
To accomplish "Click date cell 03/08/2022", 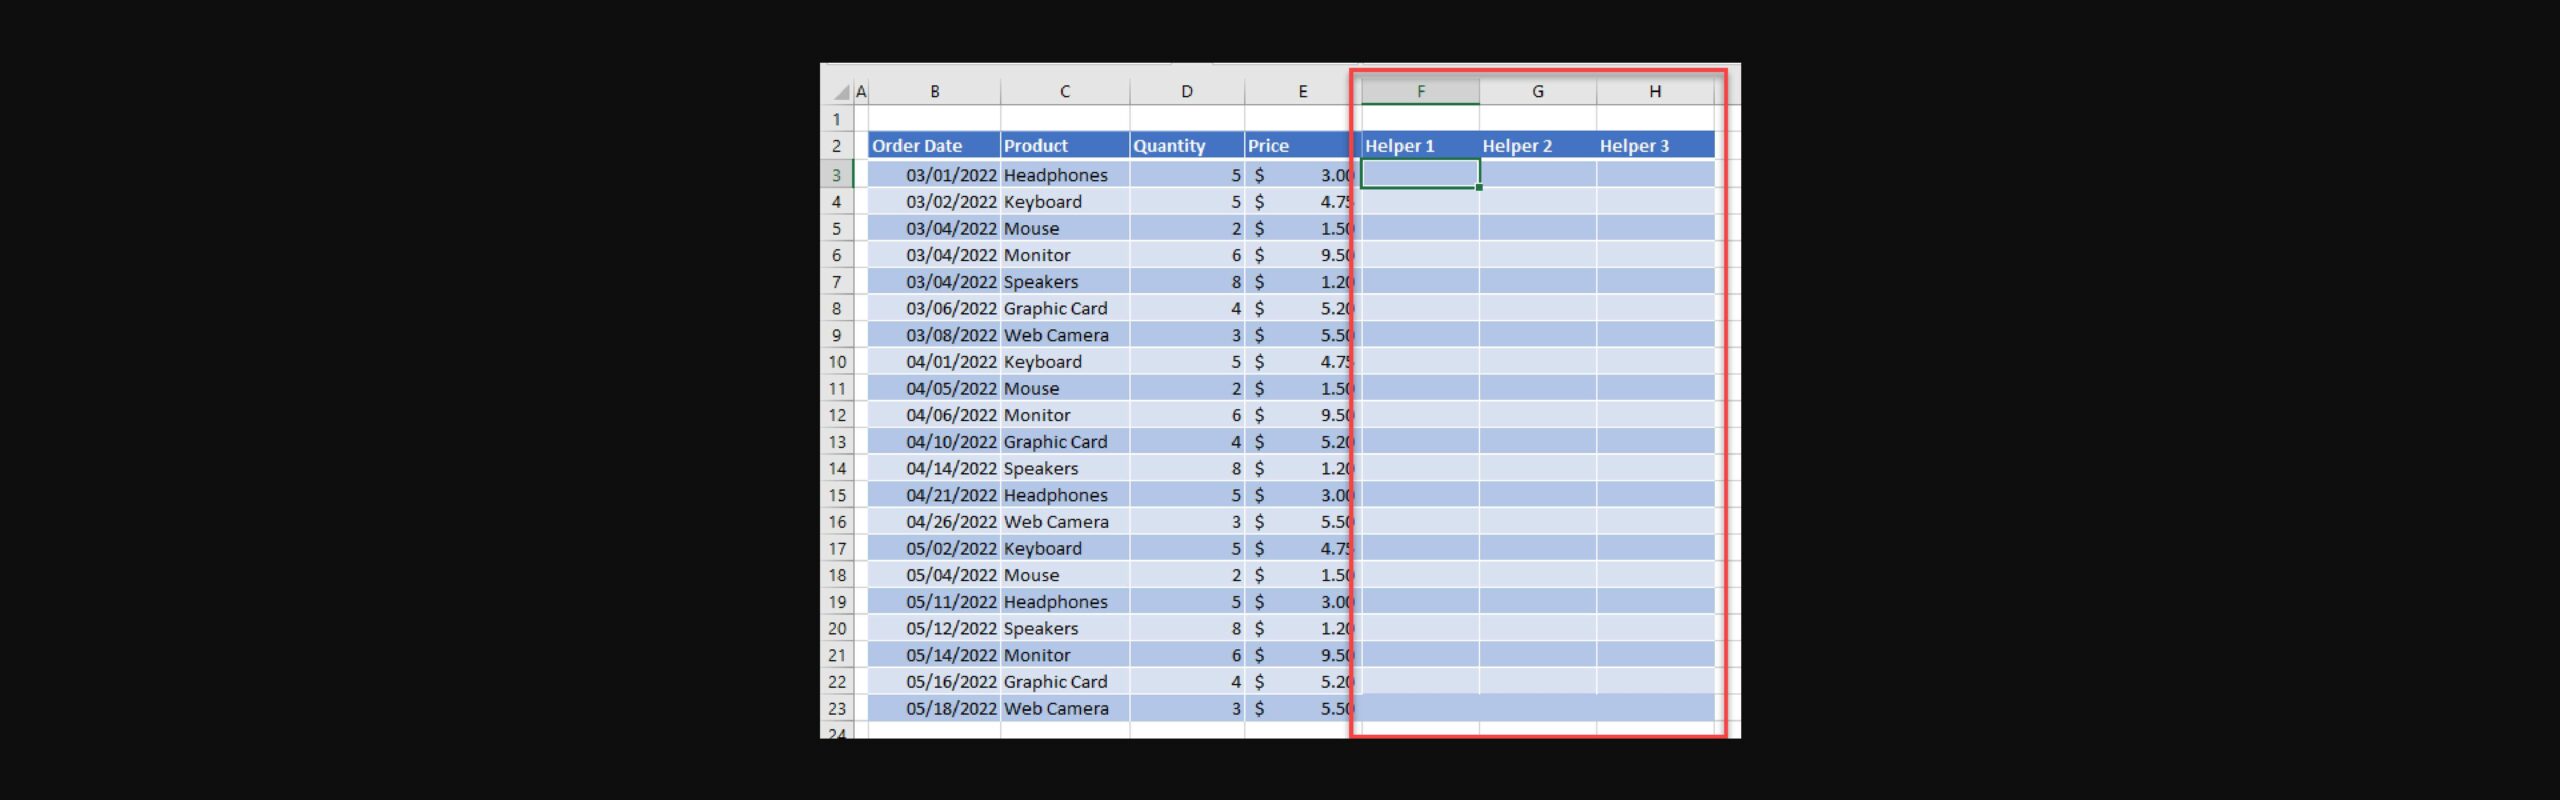I will pos(934,335).
